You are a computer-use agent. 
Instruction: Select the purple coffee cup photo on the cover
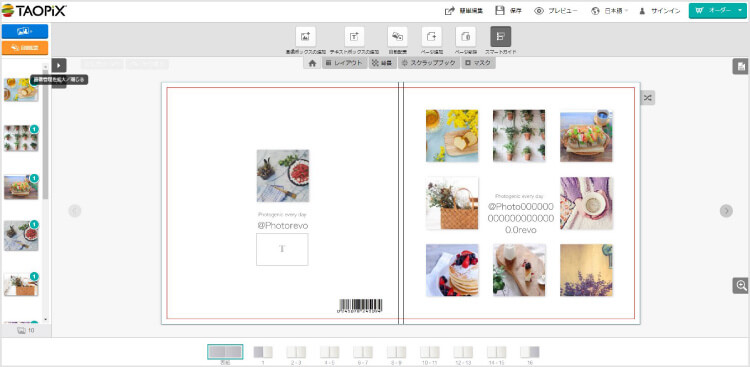coord(586,203)
